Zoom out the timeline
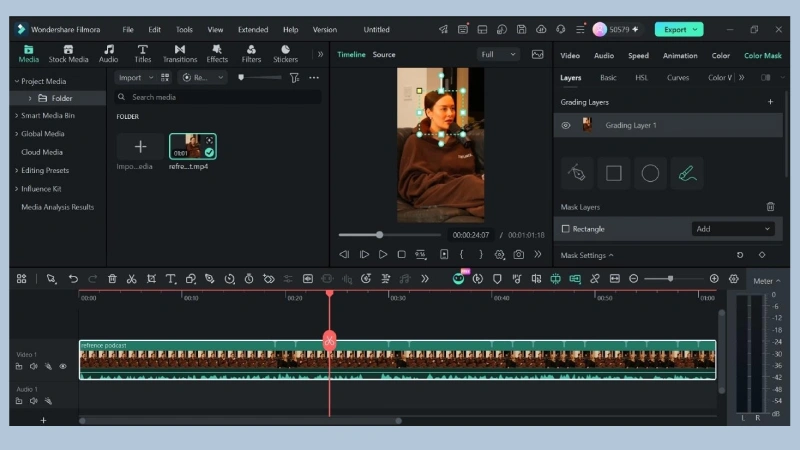Image resolution: width=800 pixels, height=450 pixels. pyautogui.click(x=633, y=279)
